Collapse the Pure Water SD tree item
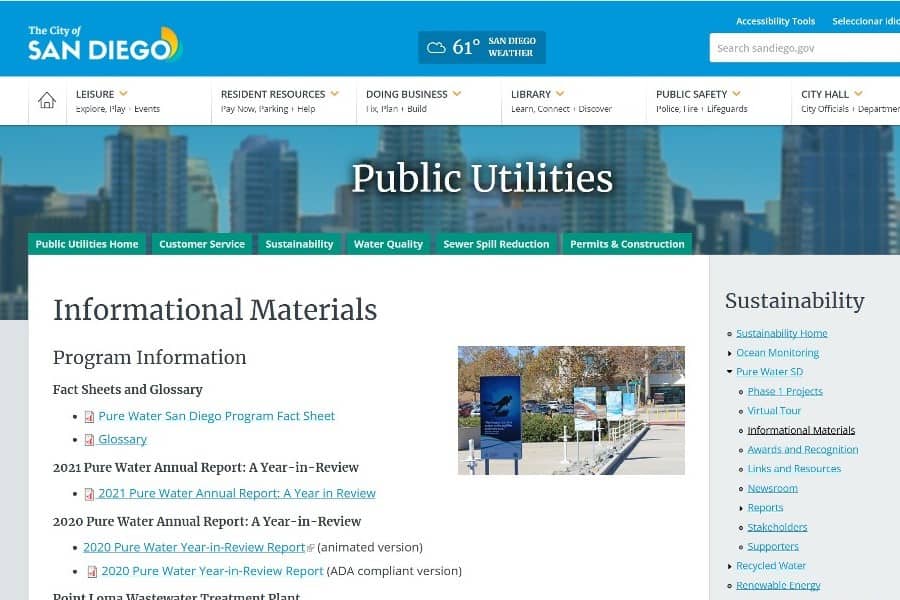 click(x=730, y=372)
